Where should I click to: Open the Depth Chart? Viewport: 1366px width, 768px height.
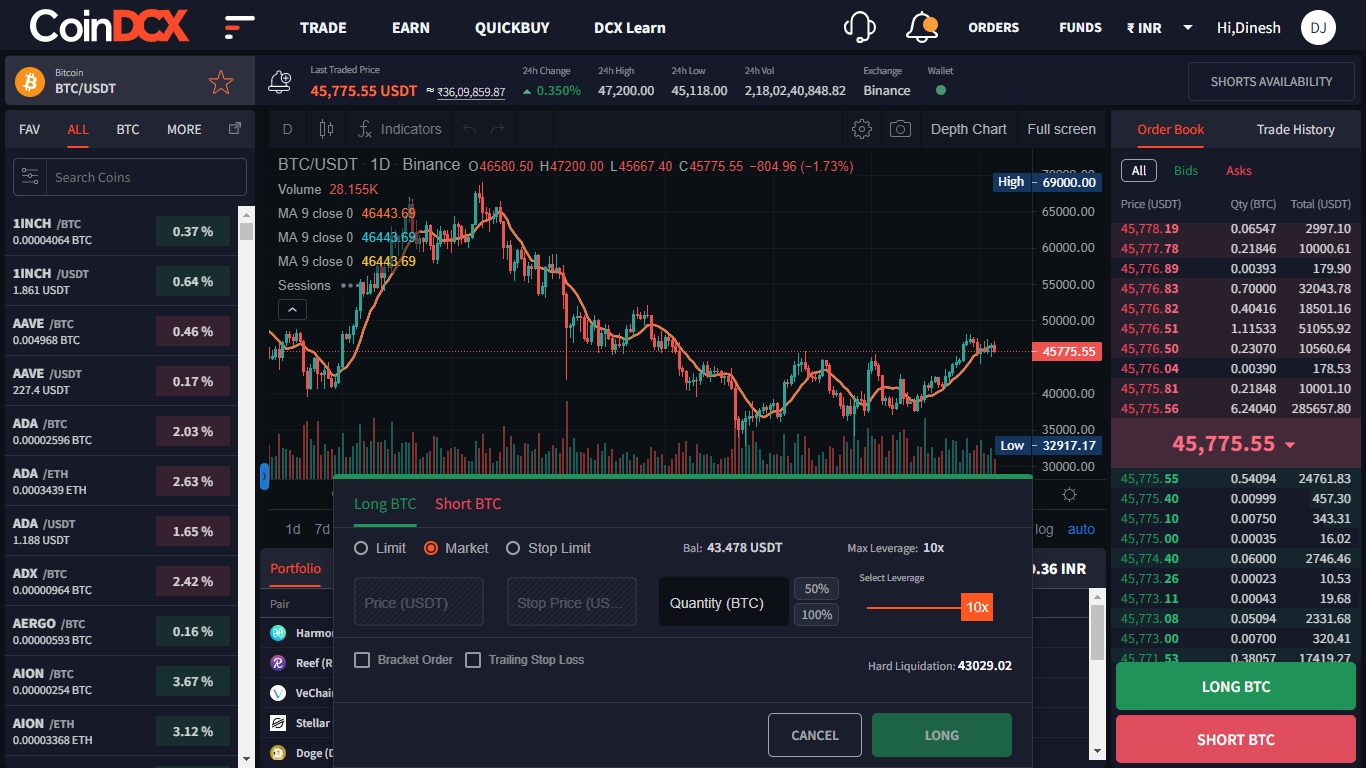(x=969, y=129)
